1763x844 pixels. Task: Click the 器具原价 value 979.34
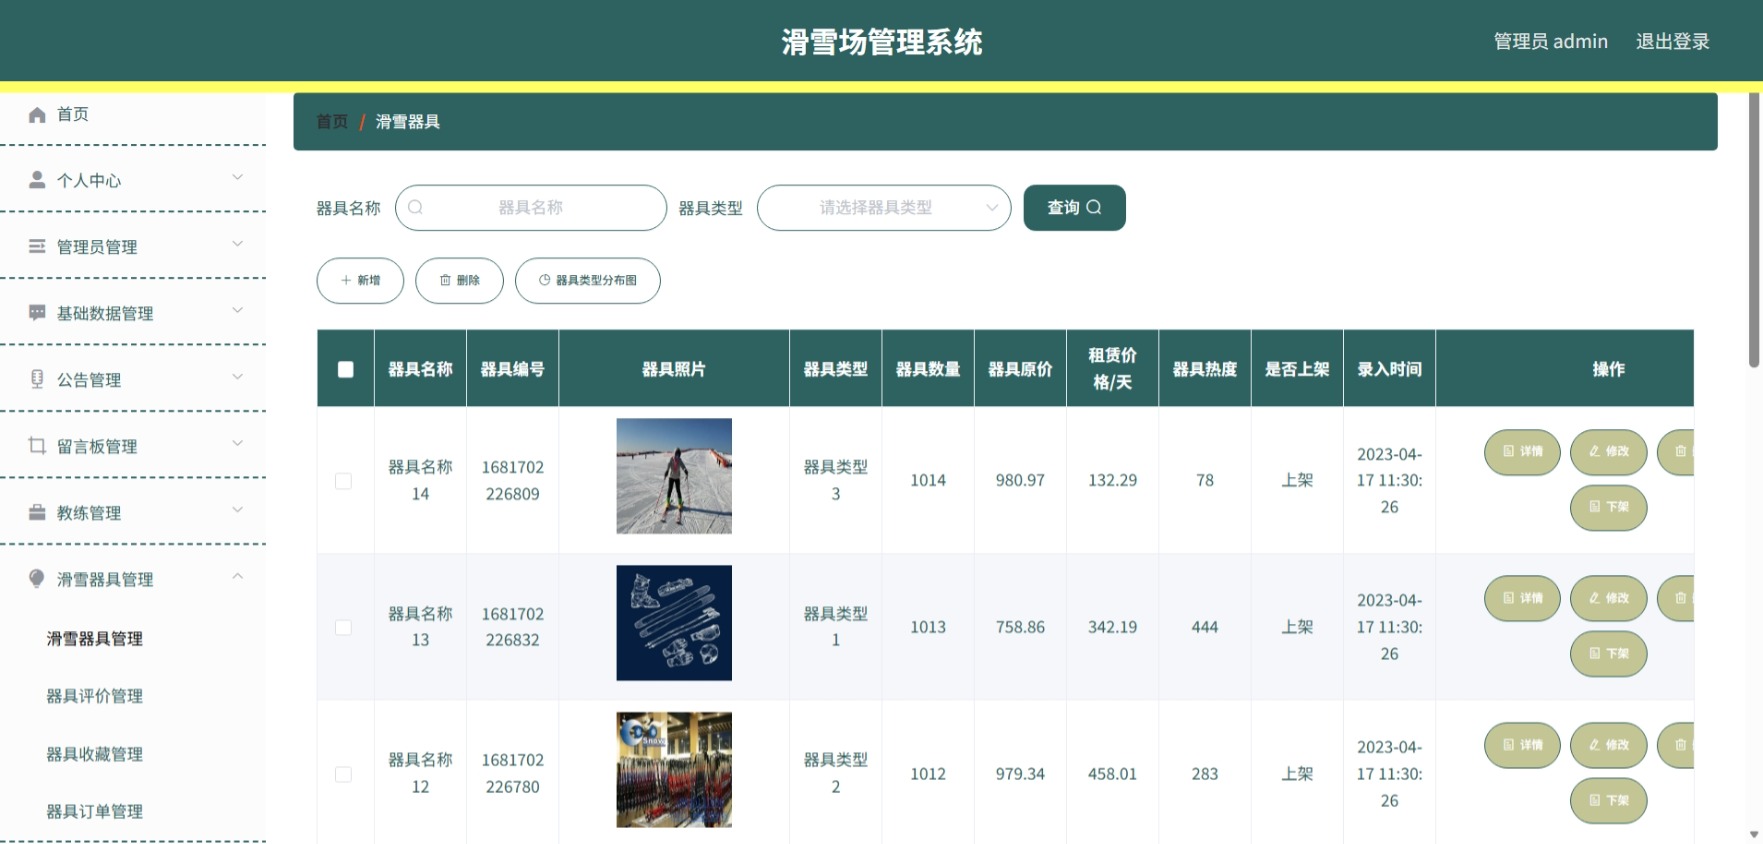(x=1020, y=774)
